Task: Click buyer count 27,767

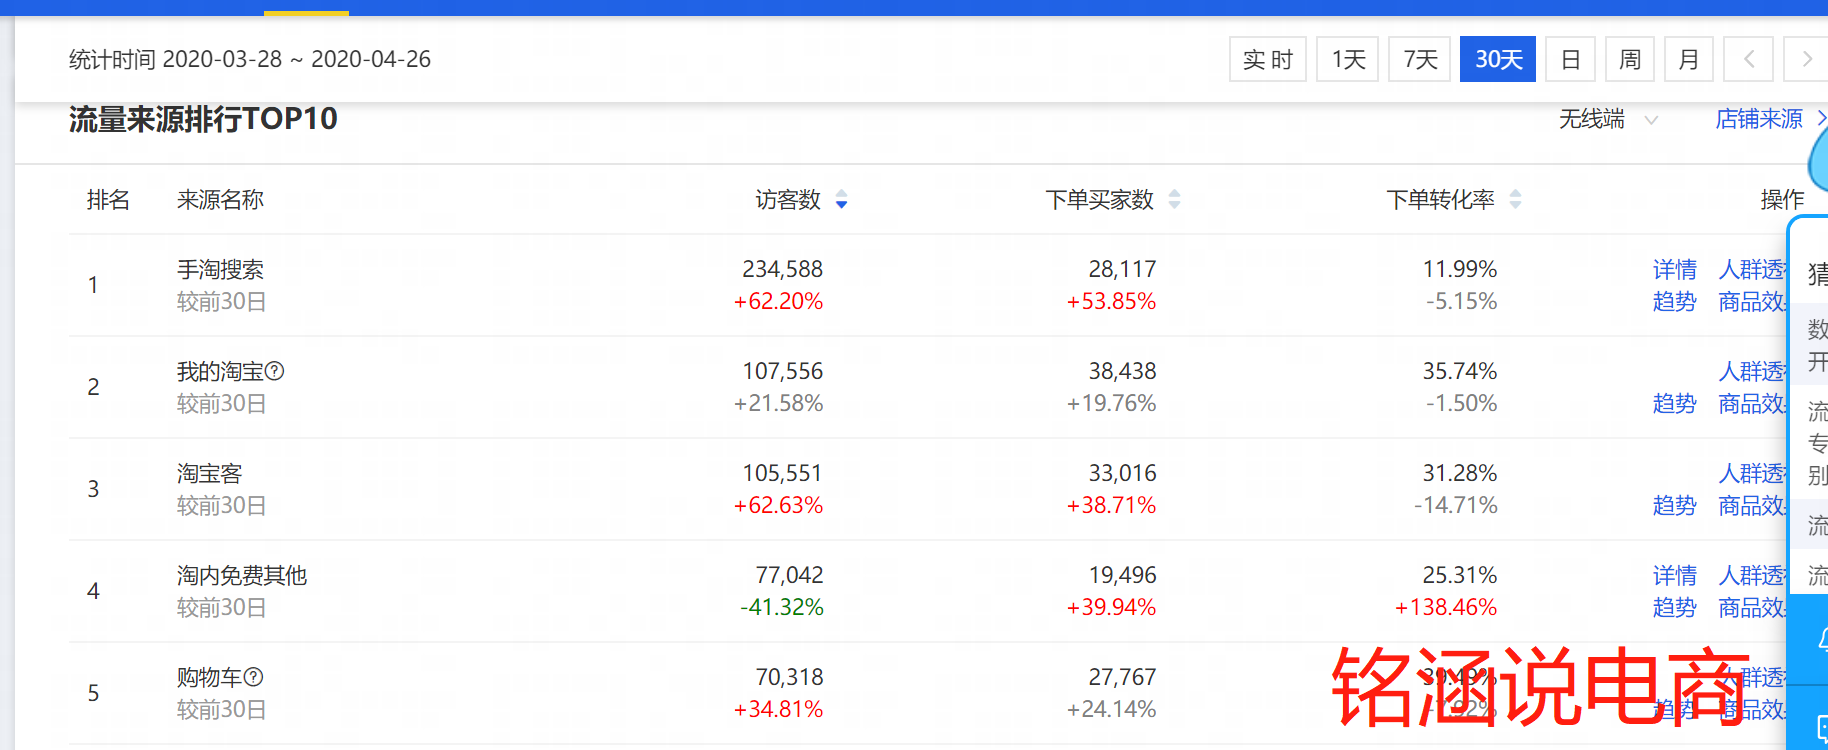Action: pos(1122,677)
